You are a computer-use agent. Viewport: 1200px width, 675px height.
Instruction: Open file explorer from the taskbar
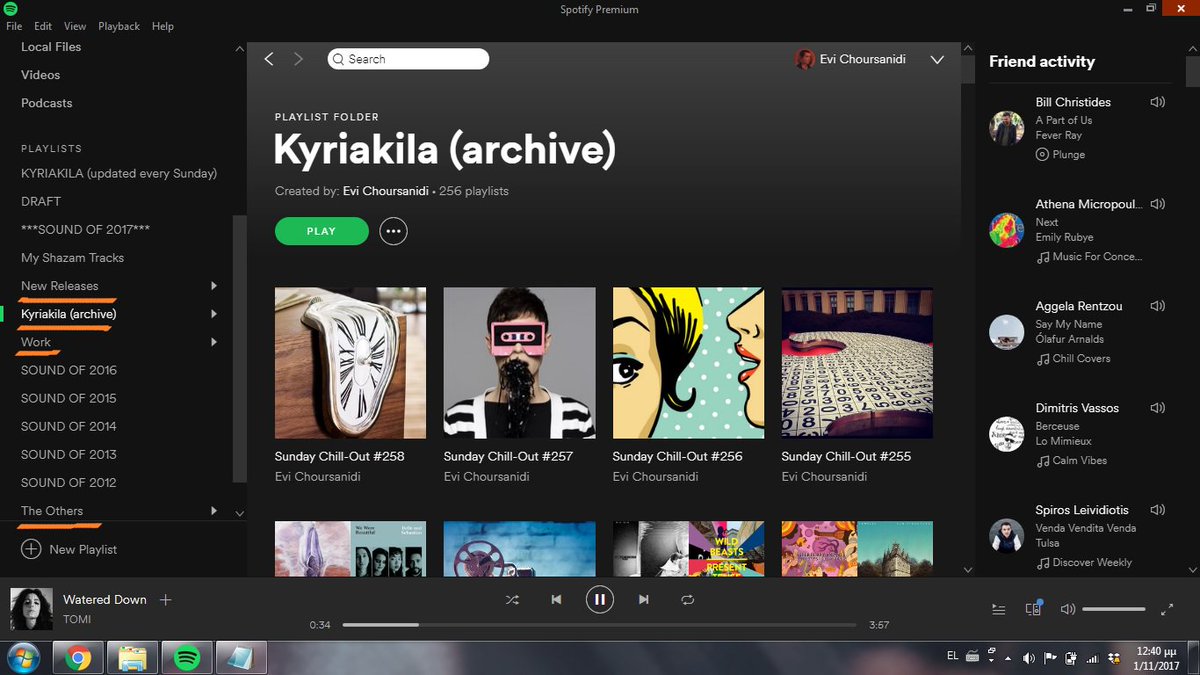[132, 658]
